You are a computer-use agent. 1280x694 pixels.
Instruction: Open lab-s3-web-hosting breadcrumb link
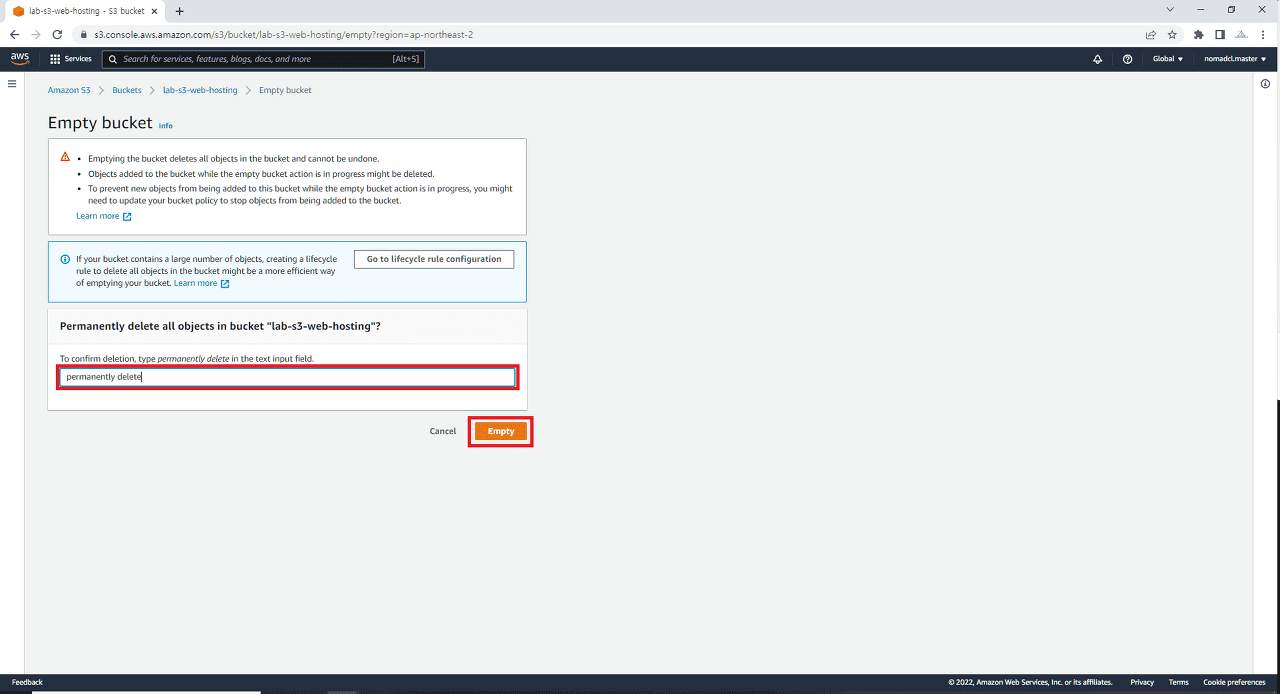click(200, 90)
